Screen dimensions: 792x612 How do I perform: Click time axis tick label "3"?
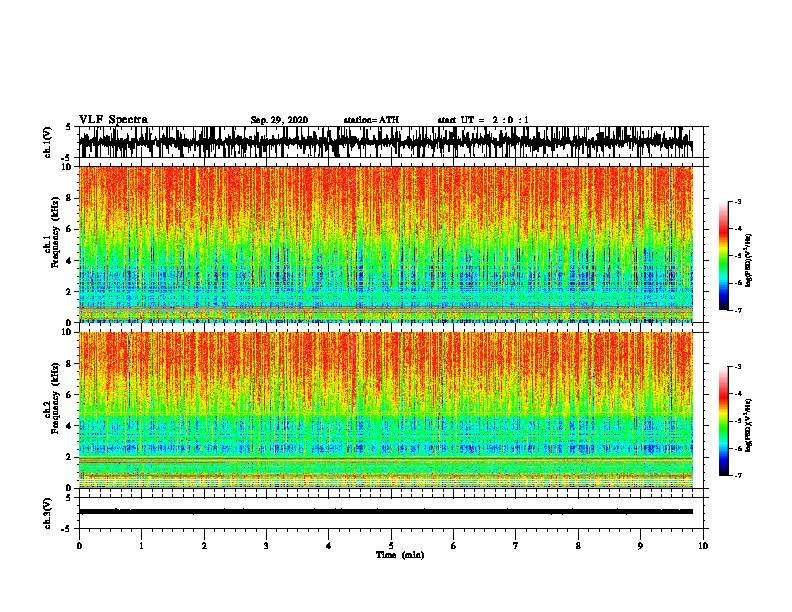coord(266,546)
